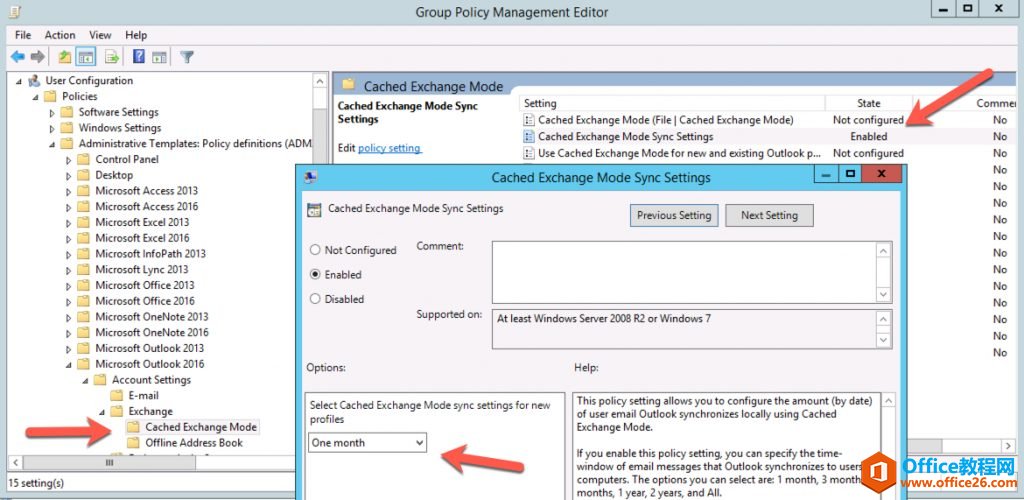Collapse the Microsoft Outlook 2016 tree node

coord(69,364)
